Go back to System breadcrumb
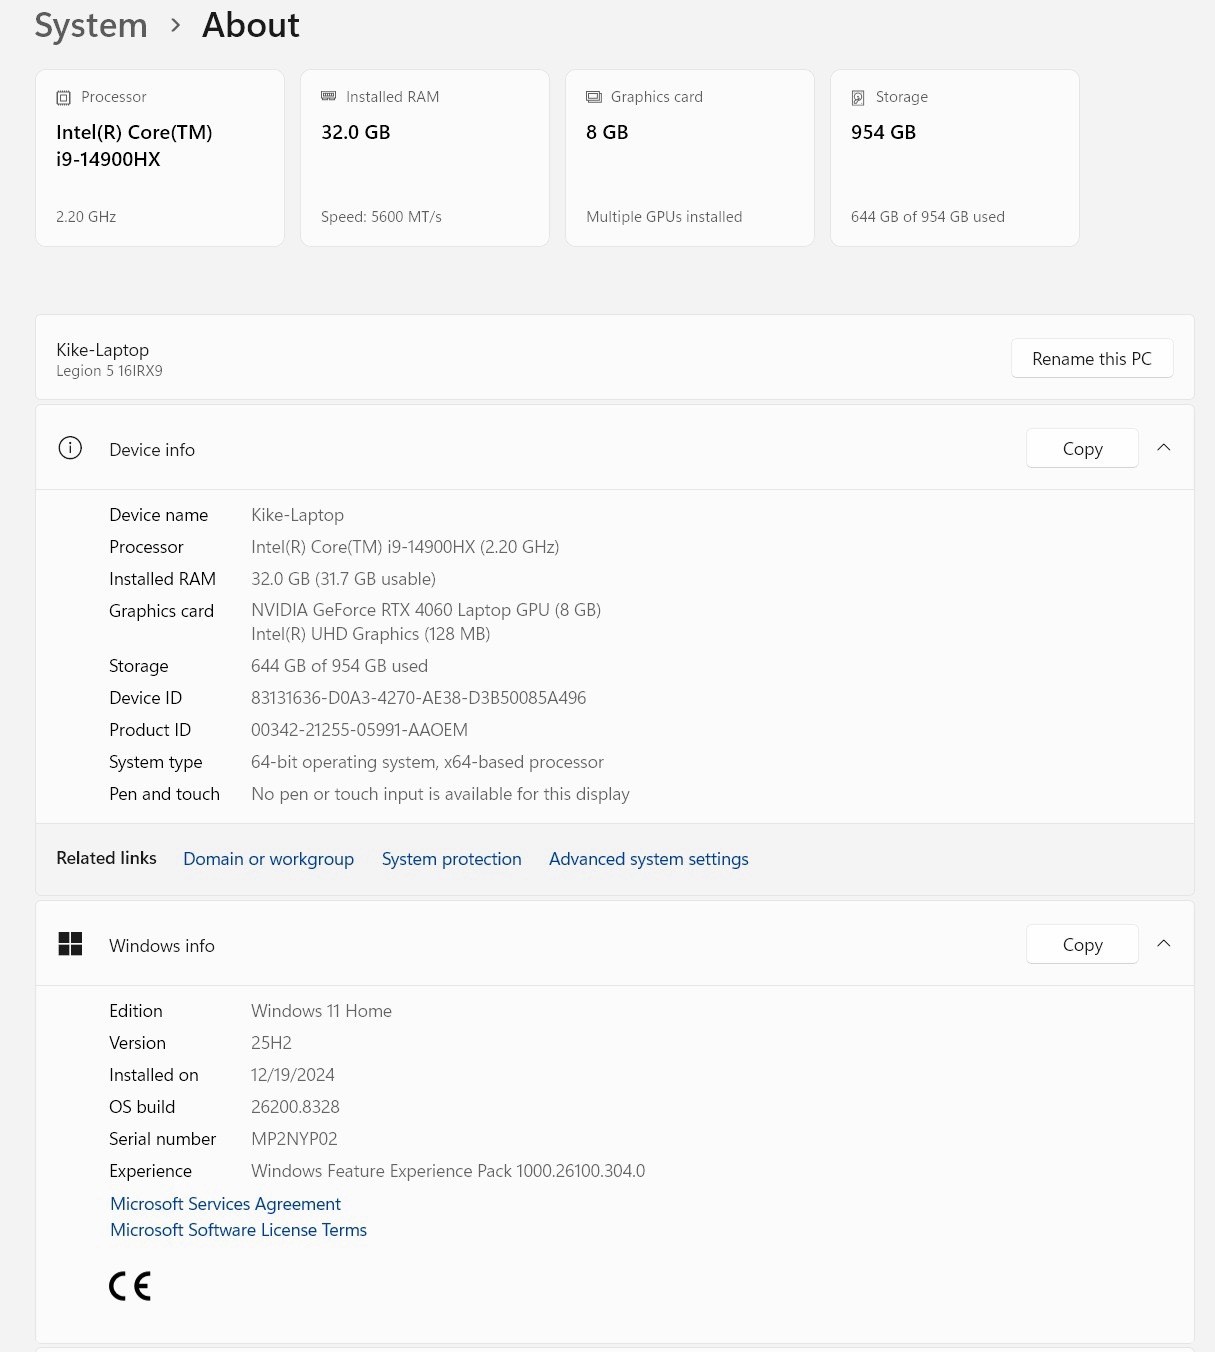This screenshot has width=1215, height=1352. [91, 25]
